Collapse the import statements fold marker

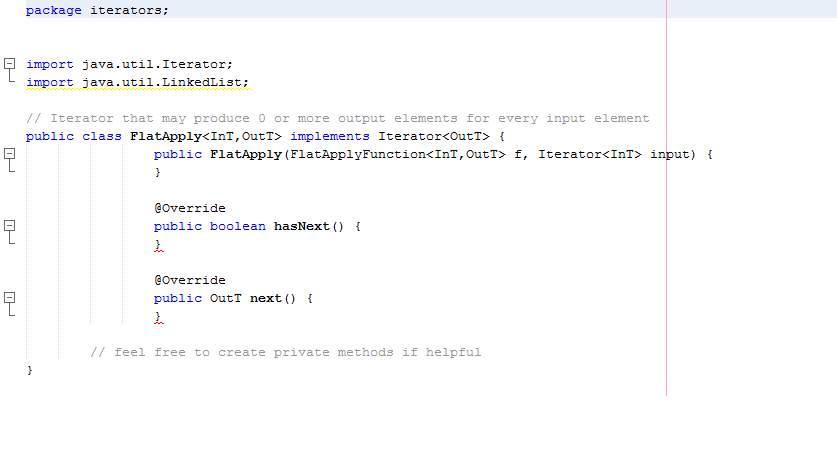(x=10, y=64)
